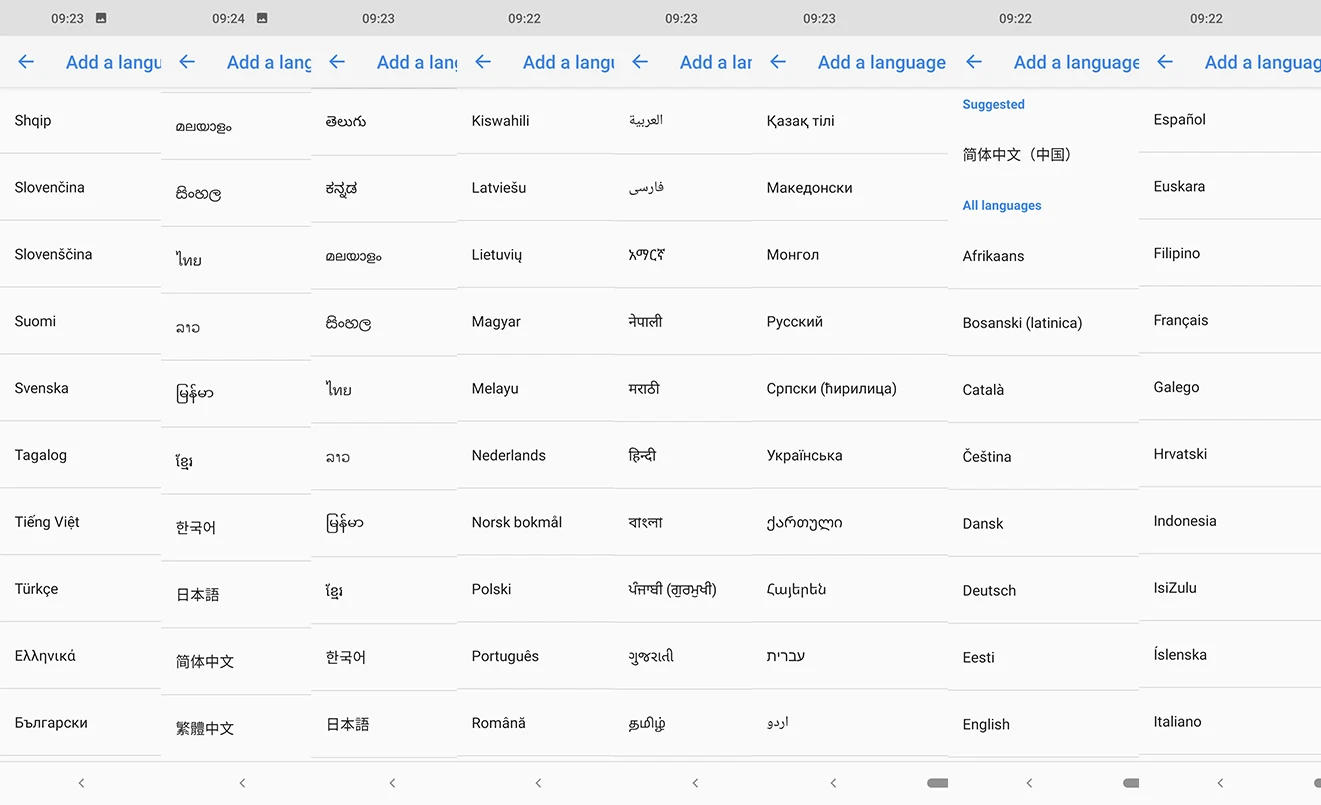Select Shqip from the language list
The width and height of the screenshot is (1321, 805).
(x=80, y=121)
